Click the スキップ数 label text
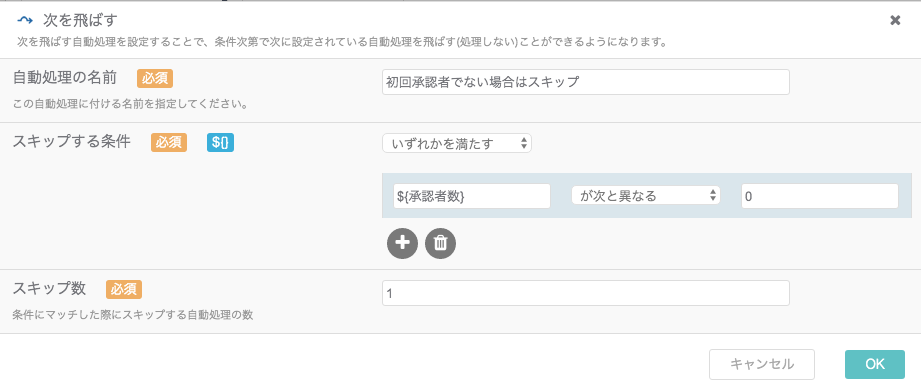921x391 pixels. (49, 288)
